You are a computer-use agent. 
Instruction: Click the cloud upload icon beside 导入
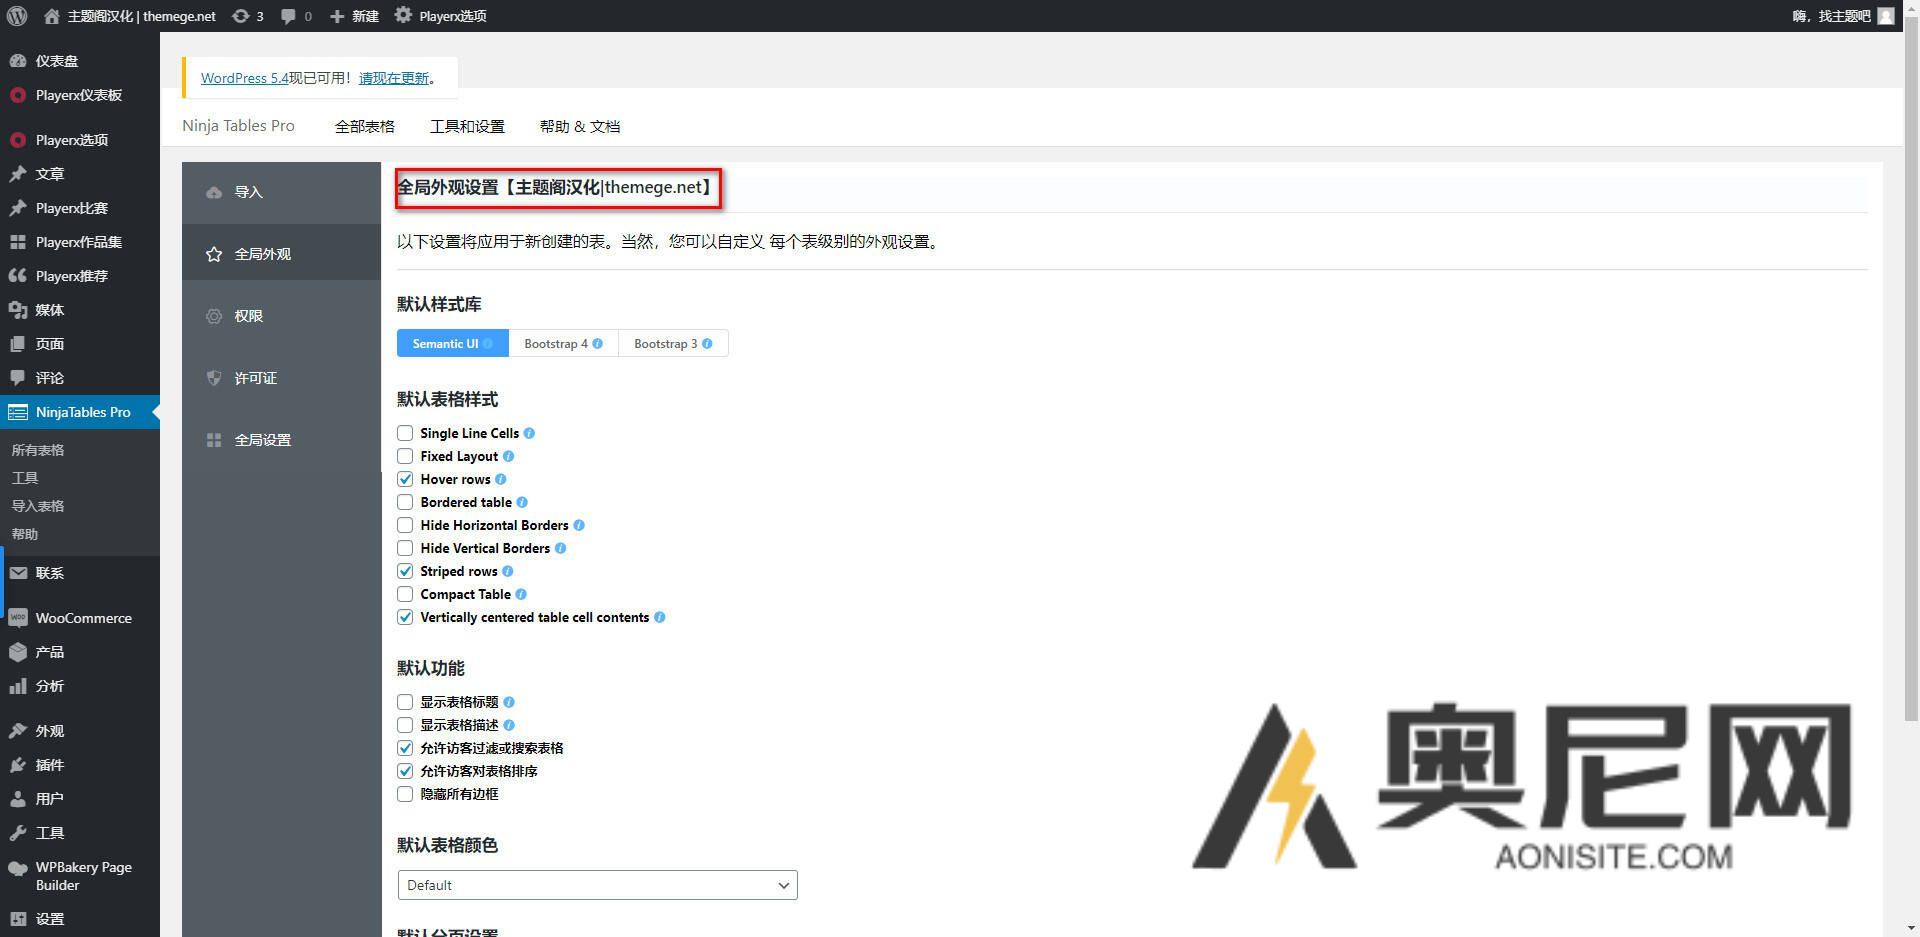(214, 192)
